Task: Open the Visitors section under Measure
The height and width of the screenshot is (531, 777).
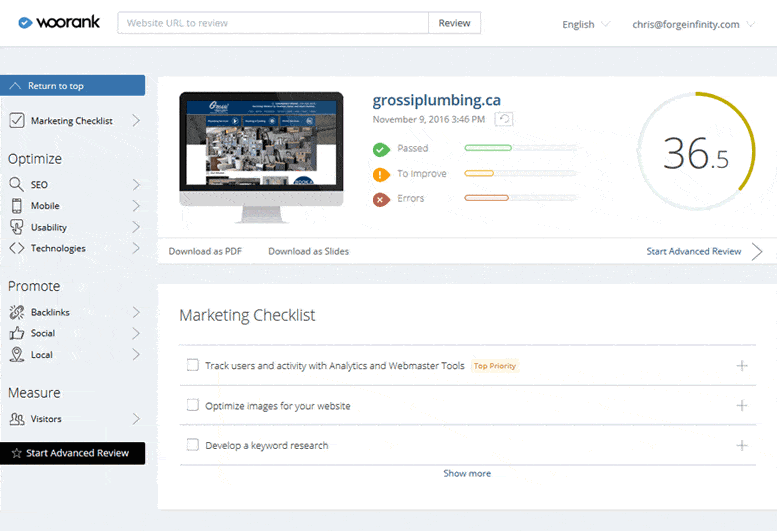Action: (x=46, y=419)
